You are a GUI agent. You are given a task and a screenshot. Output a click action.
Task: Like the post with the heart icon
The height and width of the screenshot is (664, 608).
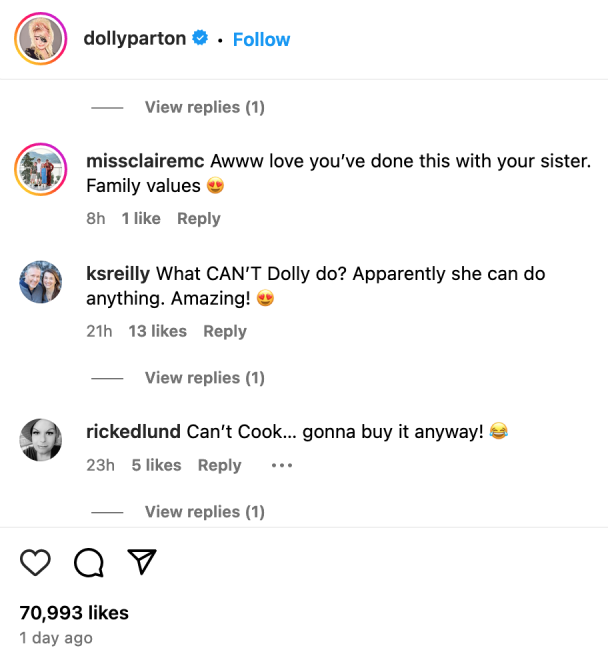36,563
